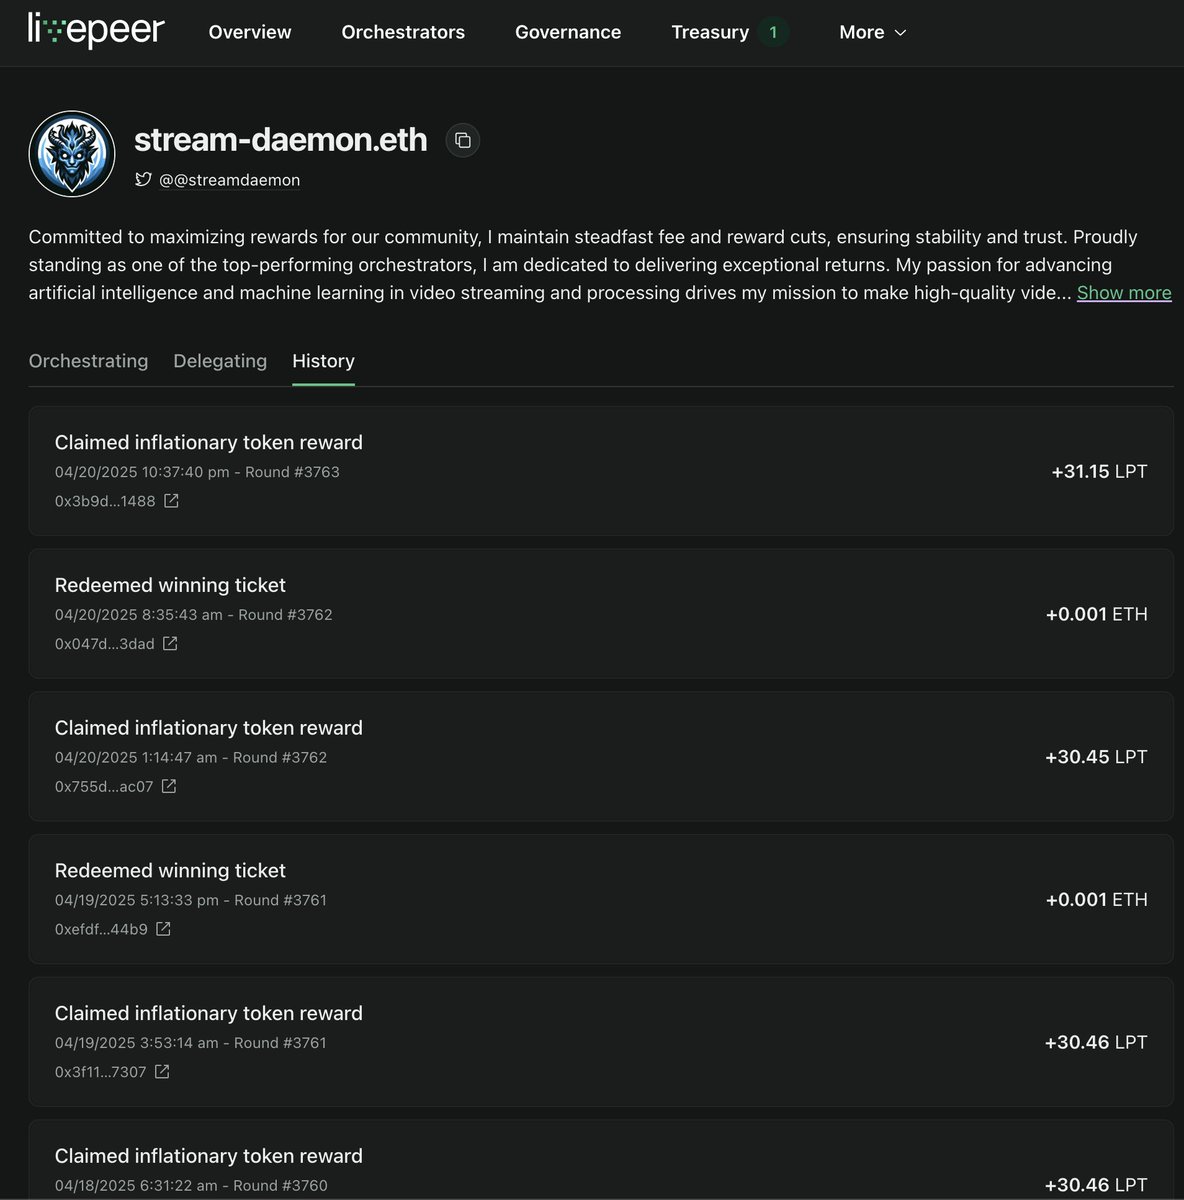
Task: Open transaction 0xefdf...44b9
Action: tap(101, 930)
